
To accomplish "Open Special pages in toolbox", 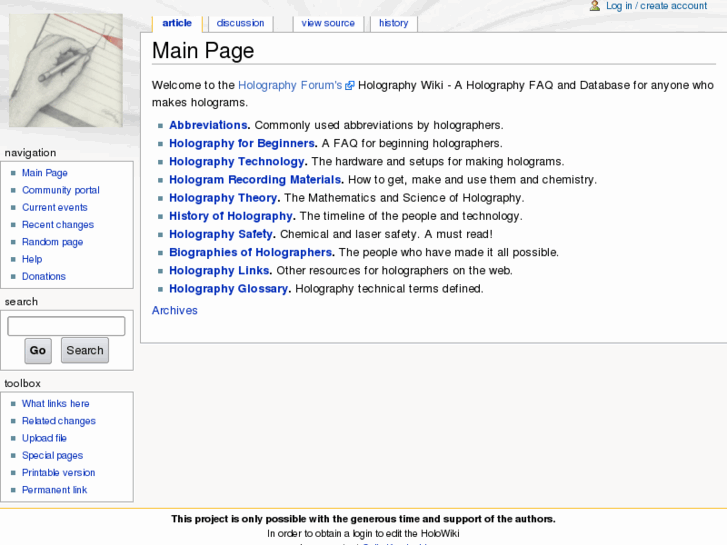I will click(x=52, y=455).
